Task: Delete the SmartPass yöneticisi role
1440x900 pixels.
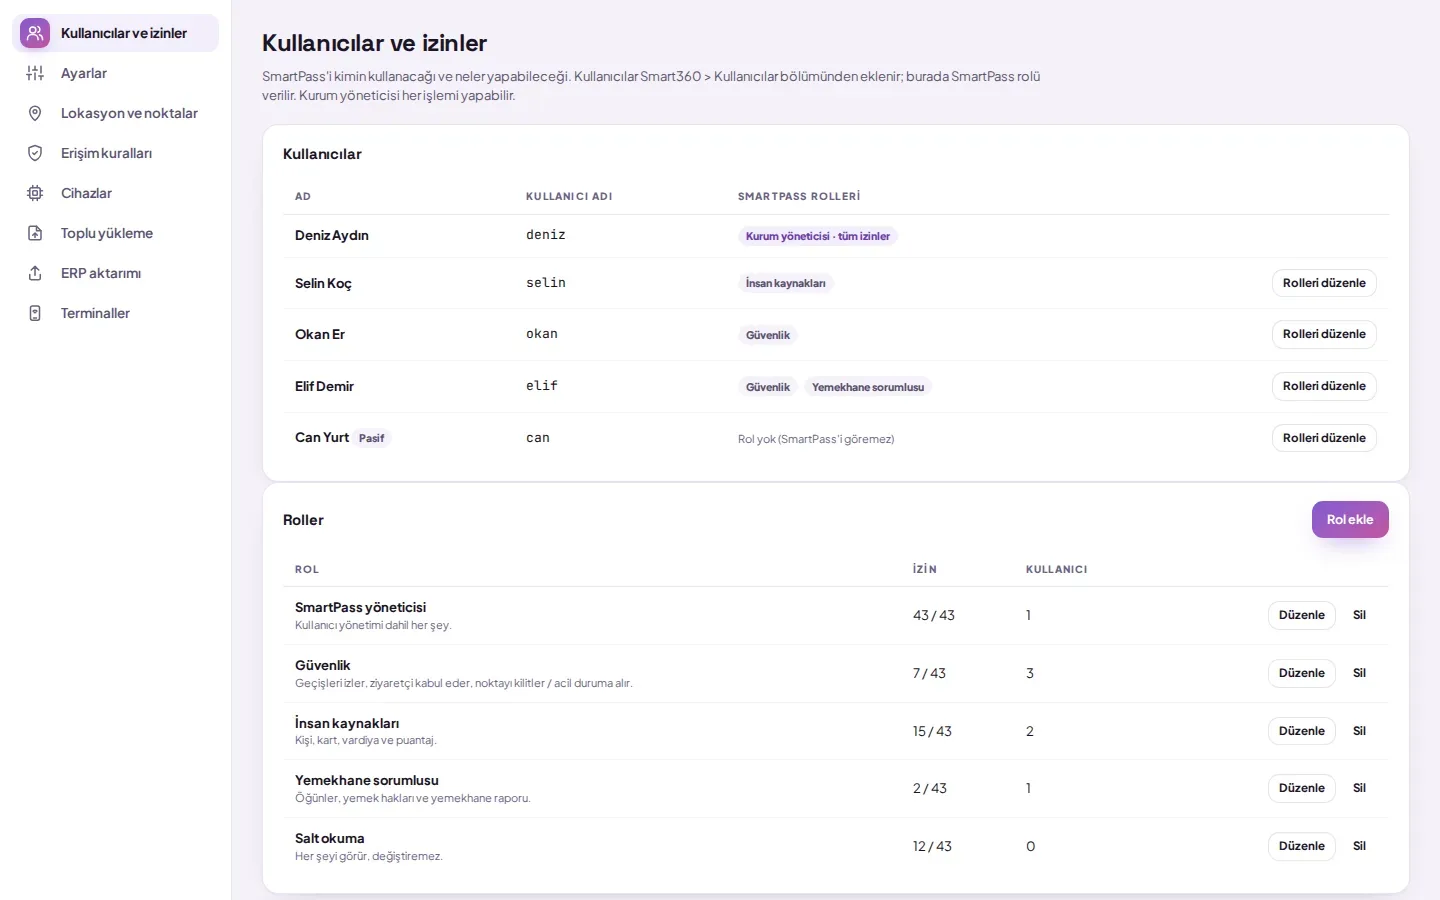Action: pos(1359,615)
